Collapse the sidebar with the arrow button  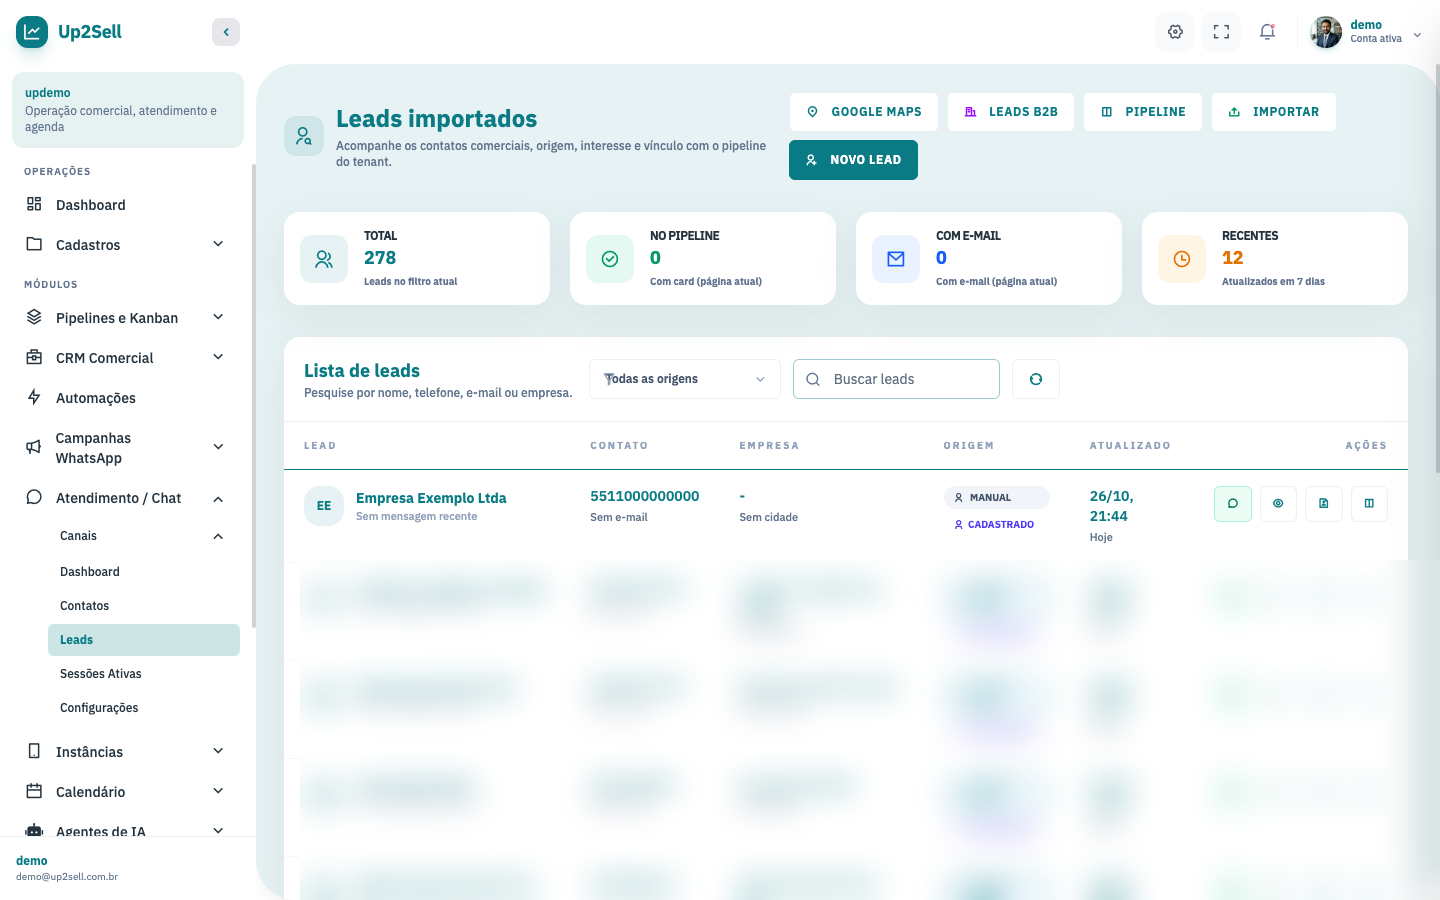click(226, 32)
